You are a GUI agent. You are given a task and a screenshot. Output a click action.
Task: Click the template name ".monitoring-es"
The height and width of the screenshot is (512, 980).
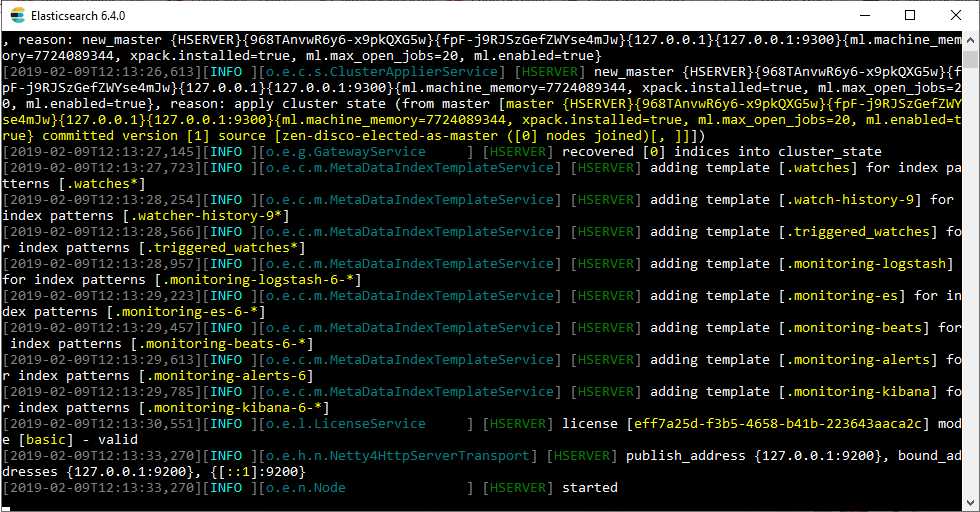point(842,296)
